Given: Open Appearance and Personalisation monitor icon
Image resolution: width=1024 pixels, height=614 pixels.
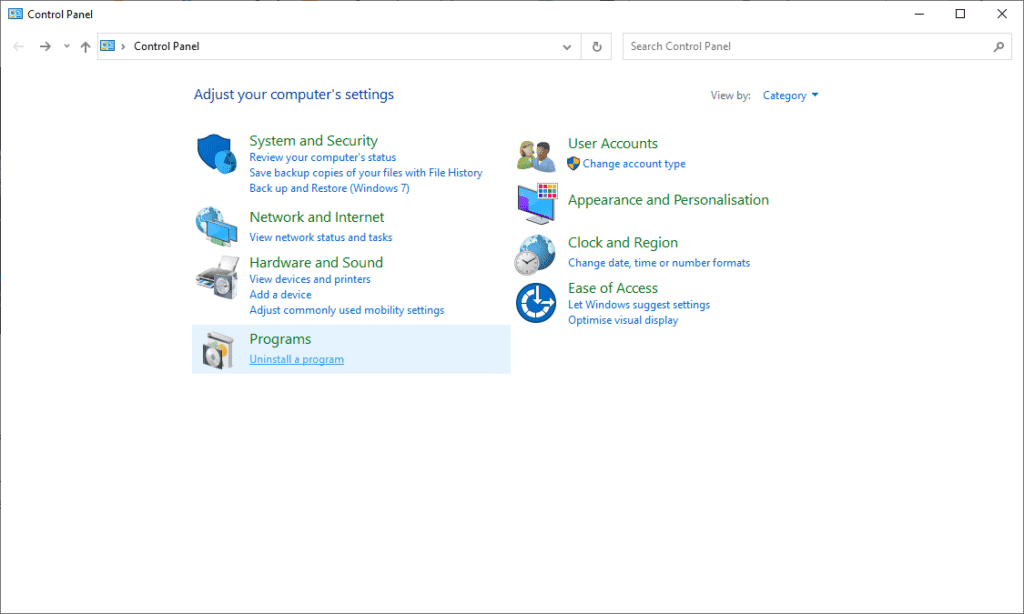Looking at the screenshot, I should (536, 202).
